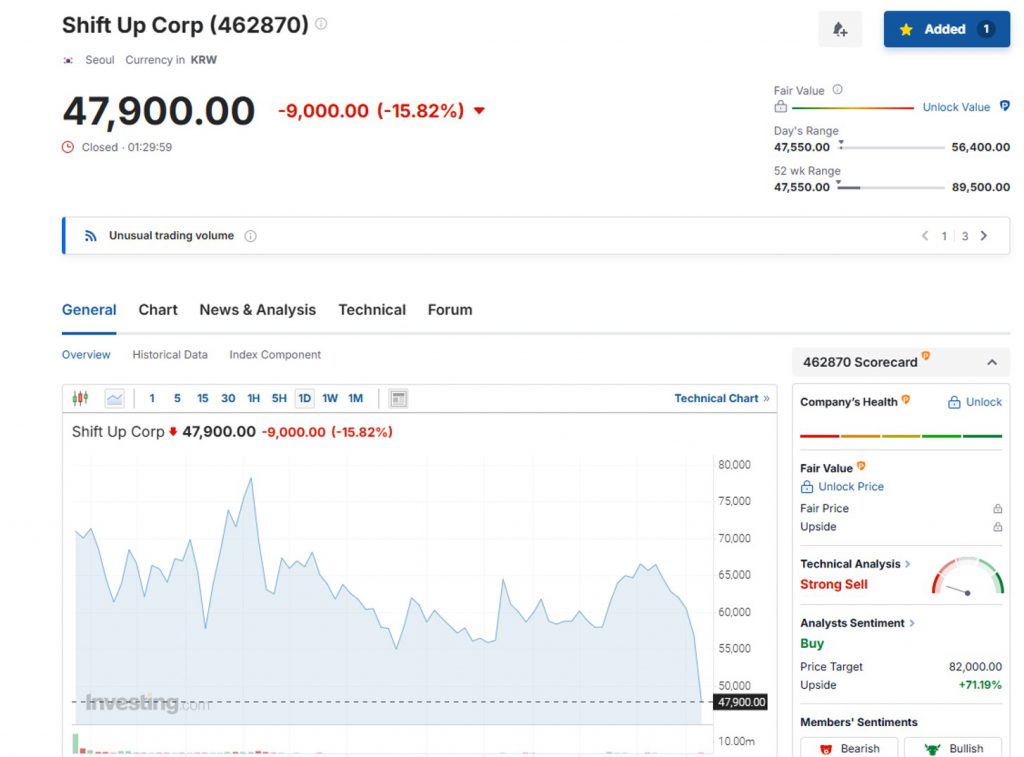Switch chart to area view
The width and height of the screenshot is (1024, 757).
(x=114, y=398)
